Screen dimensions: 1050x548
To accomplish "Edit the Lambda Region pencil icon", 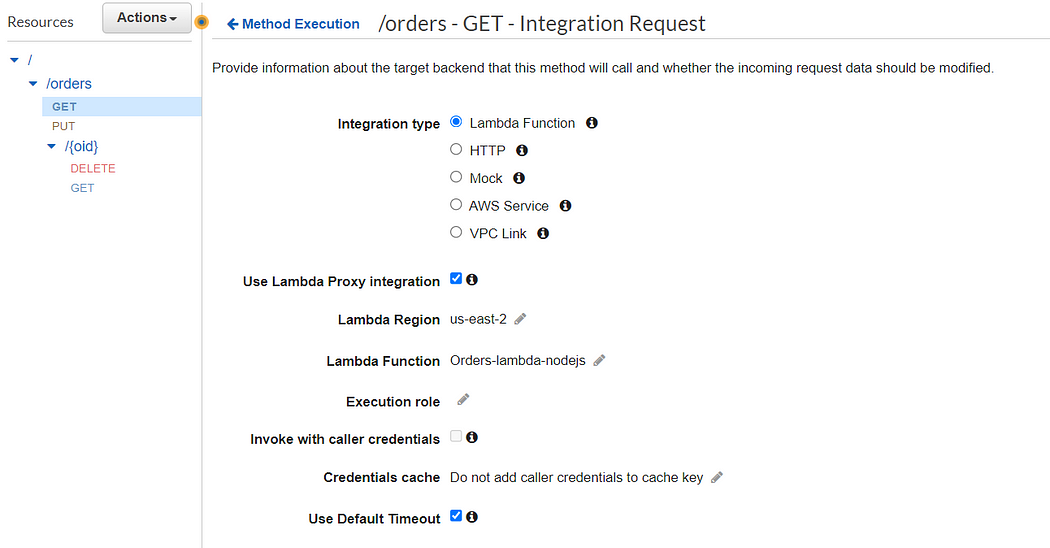I will (520, 319).
